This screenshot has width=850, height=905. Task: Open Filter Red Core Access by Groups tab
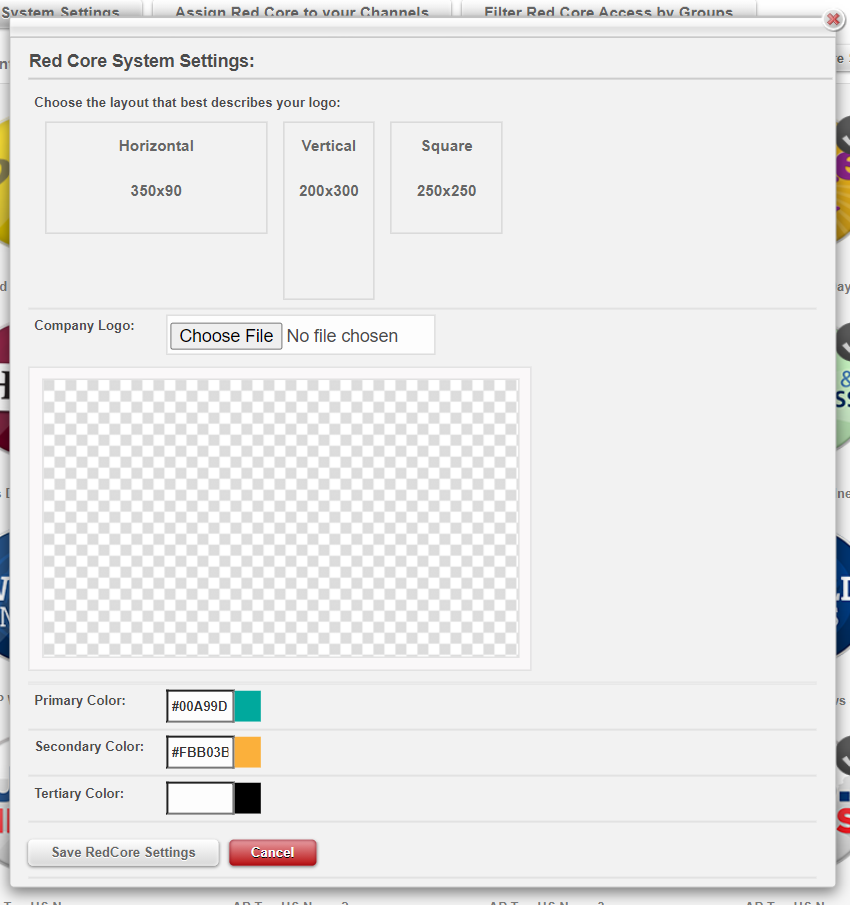(609, 10)
